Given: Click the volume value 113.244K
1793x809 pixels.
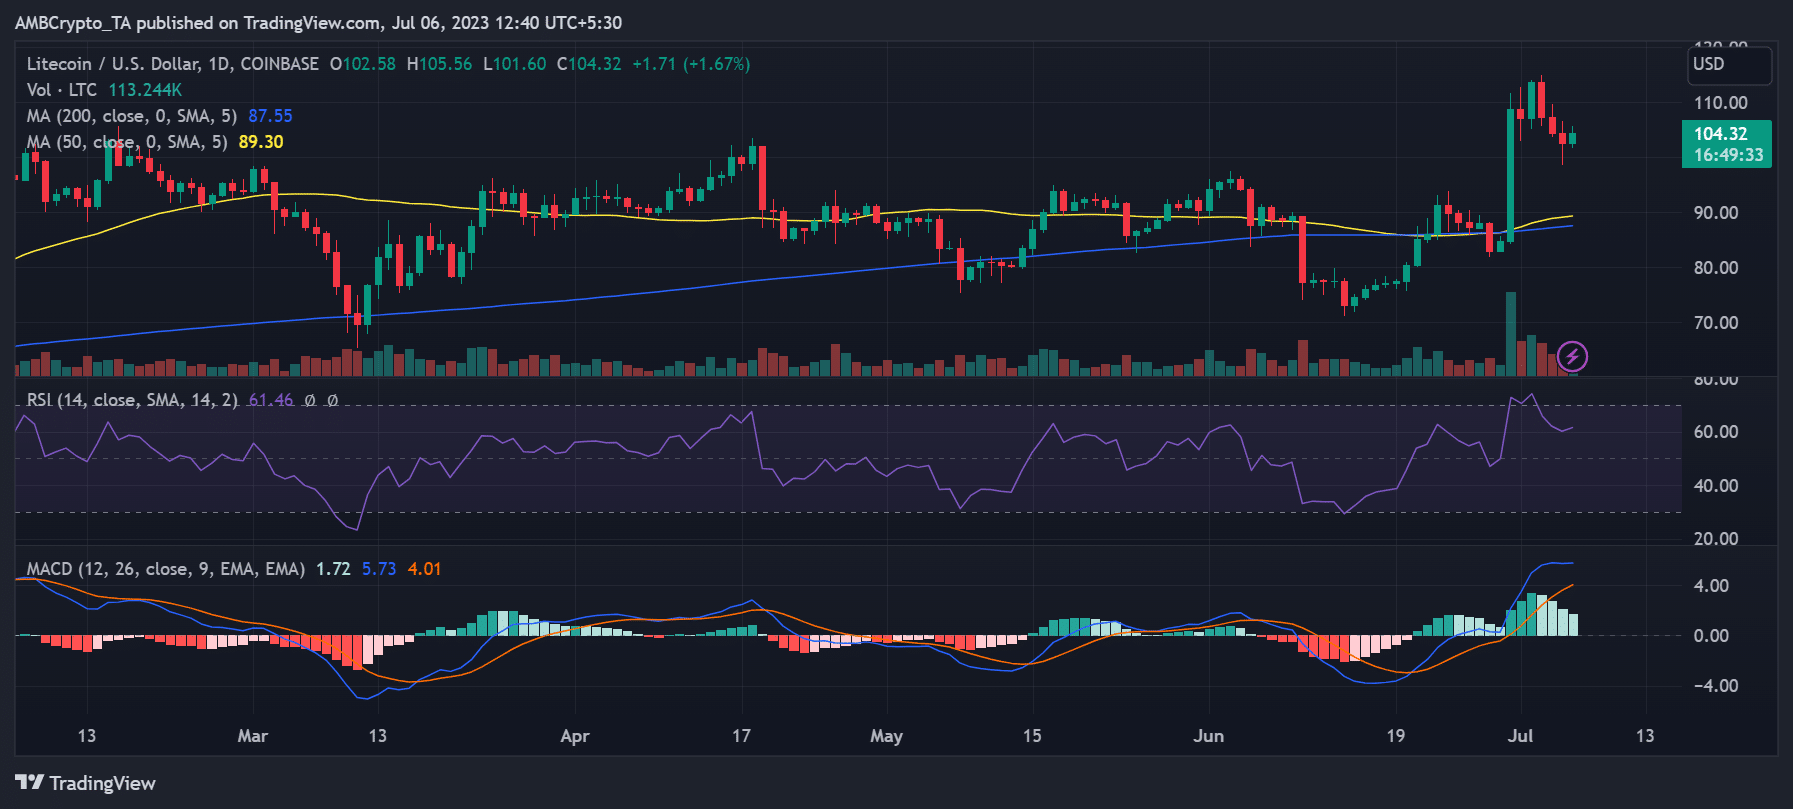Looking at the screenshot, I should 145,90.
